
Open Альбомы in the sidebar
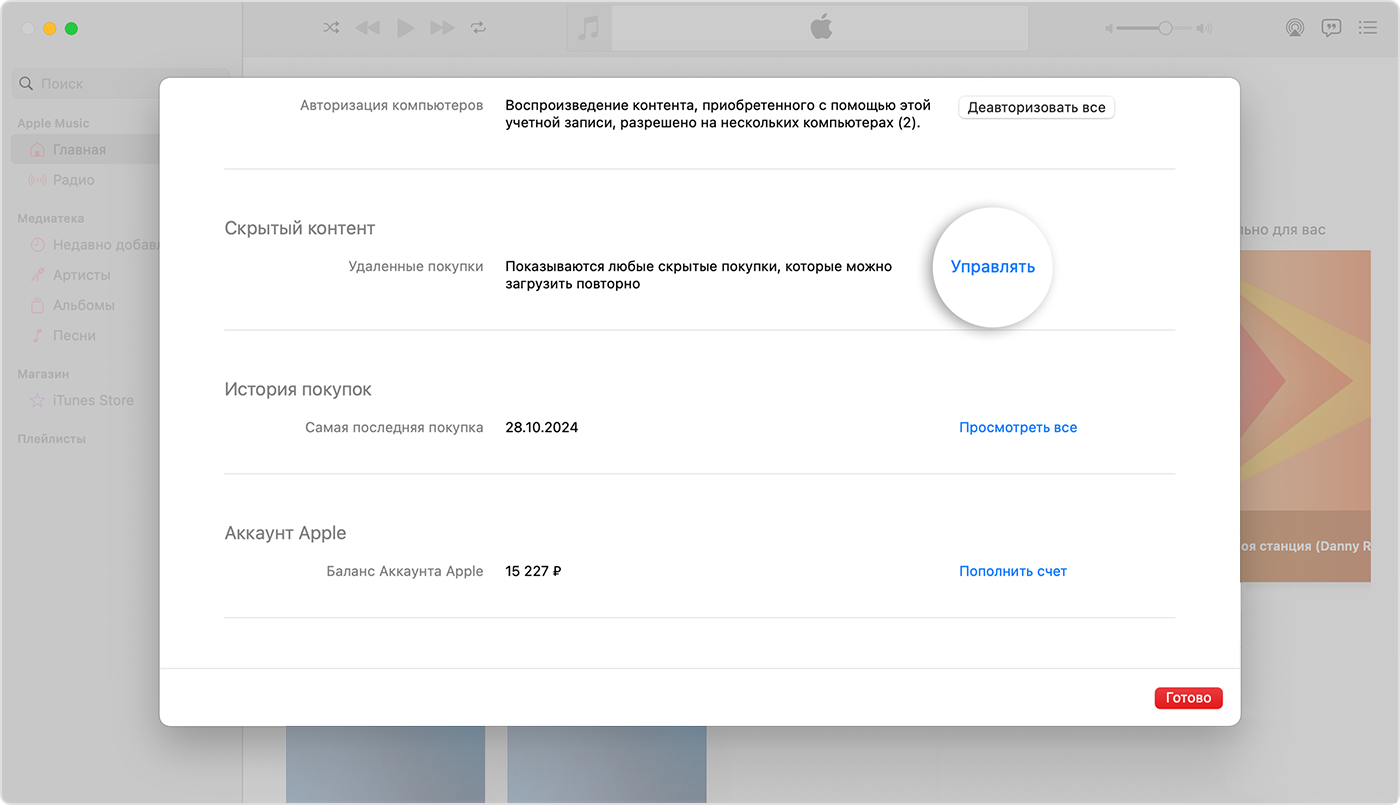pos(84,305)
